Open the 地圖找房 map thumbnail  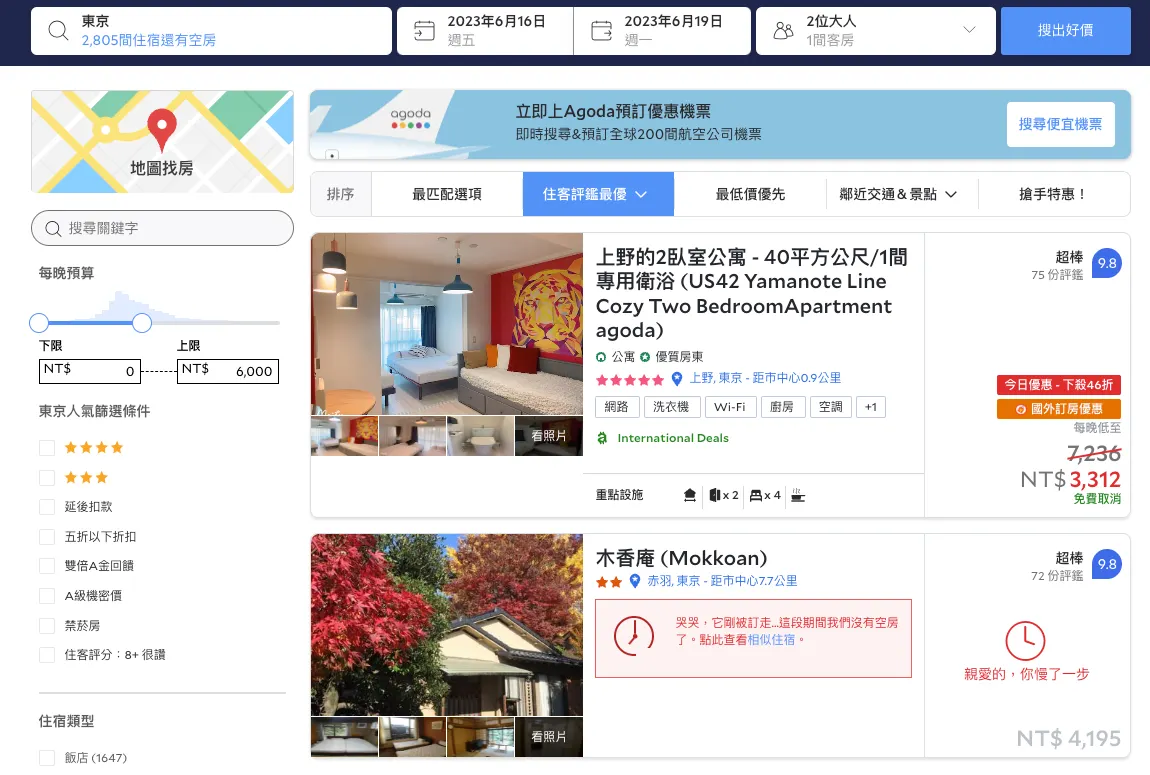162,142
